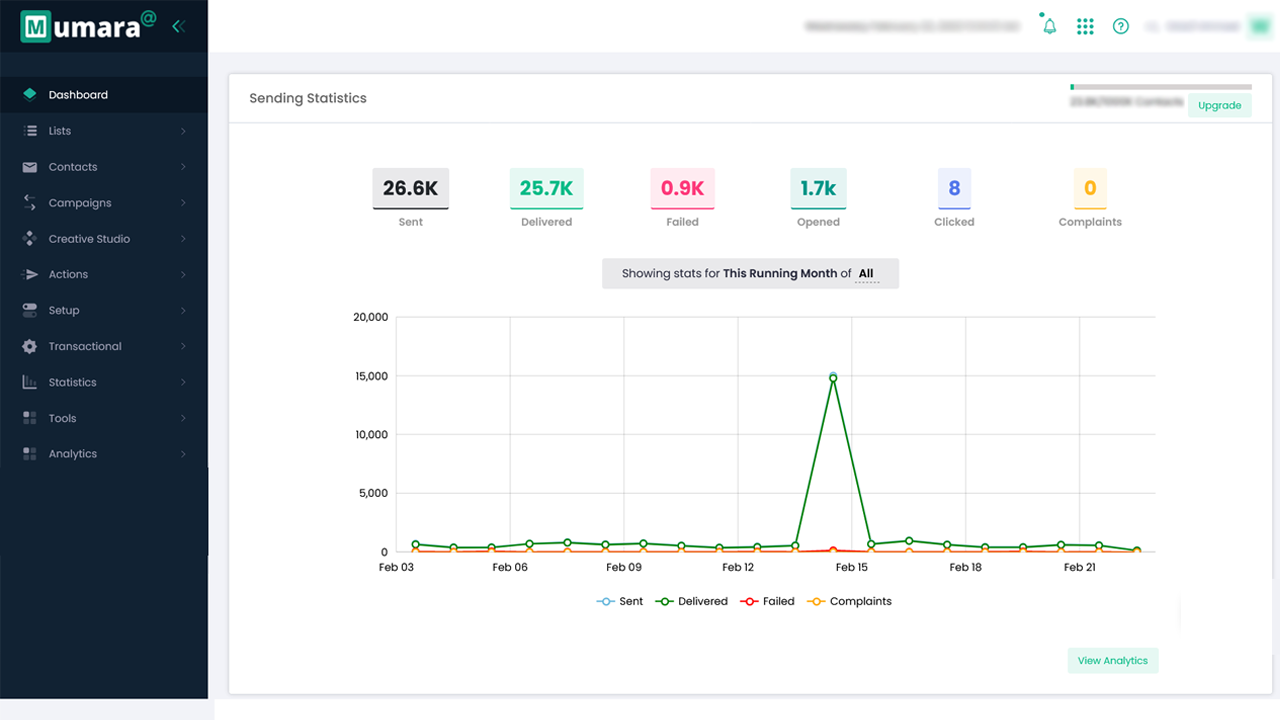The width and height of the screenshot is (1280, 720).
Task: Click the Feb 15 peak data point
Action: pyautogui.click(x=833, y=378)
